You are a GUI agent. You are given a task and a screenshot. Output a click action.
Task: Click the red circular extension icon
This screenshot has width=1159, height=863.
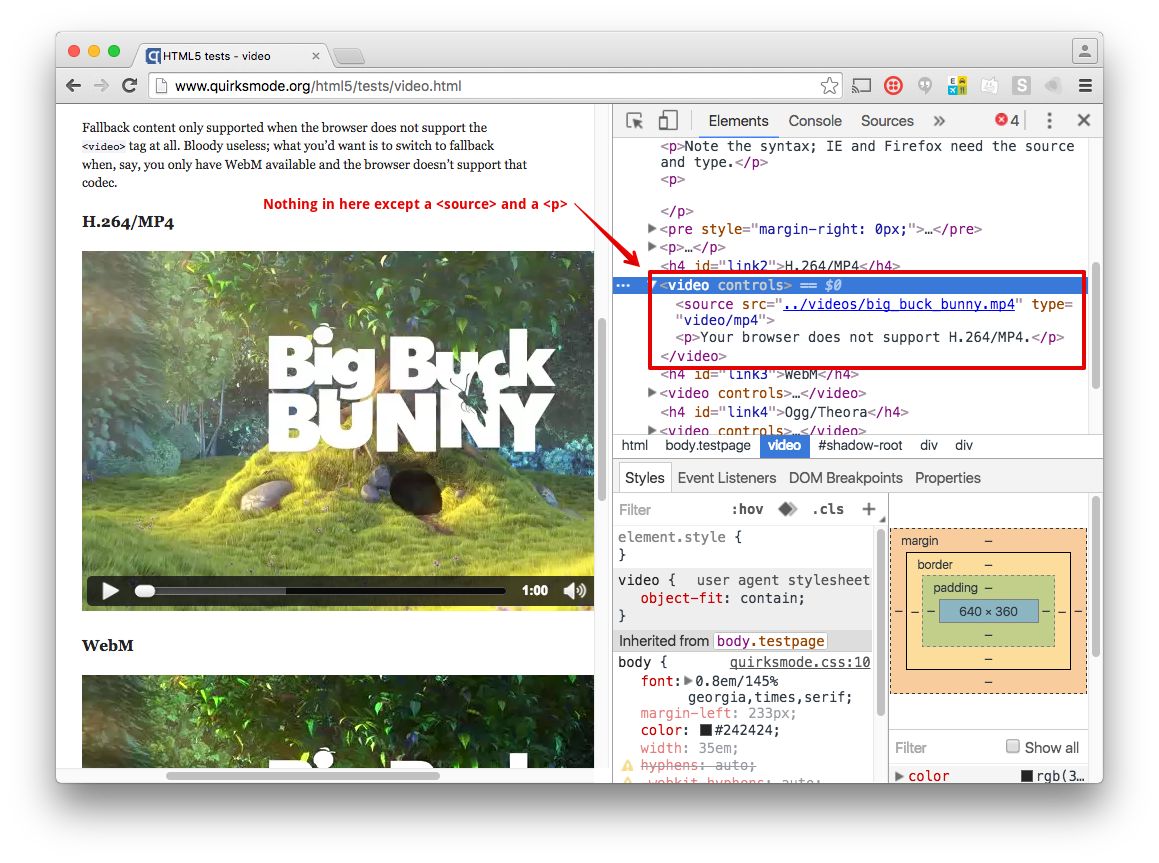point(893,86)
